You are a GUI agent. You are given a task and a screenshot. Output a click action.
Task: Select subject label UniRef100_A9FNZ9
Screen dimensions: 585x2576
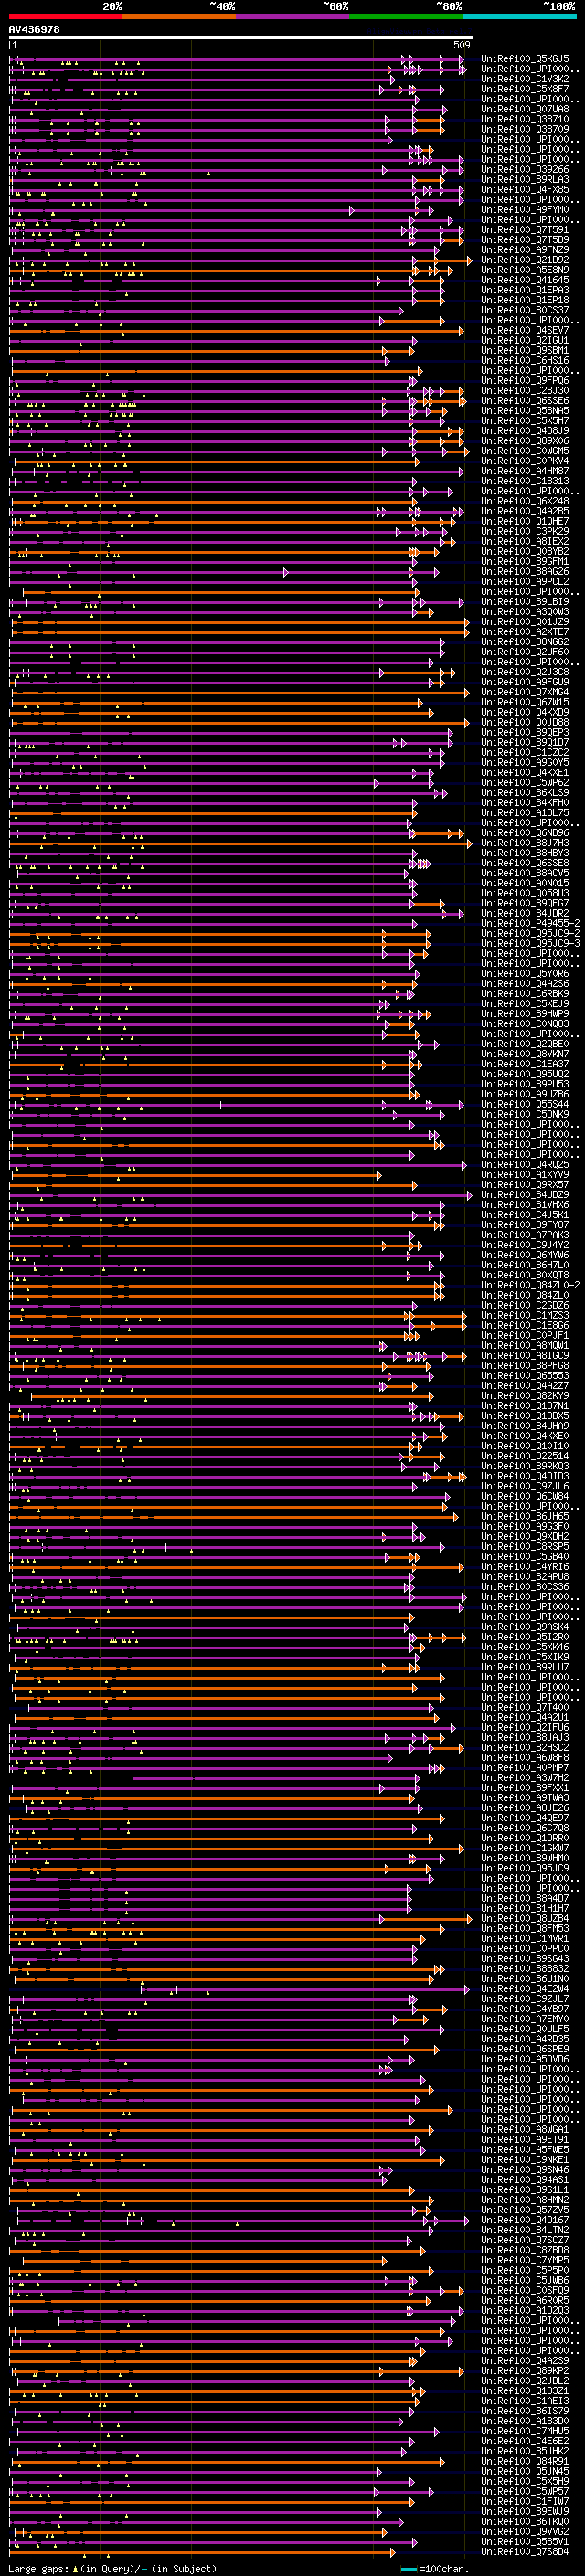[x=525, y=250]
